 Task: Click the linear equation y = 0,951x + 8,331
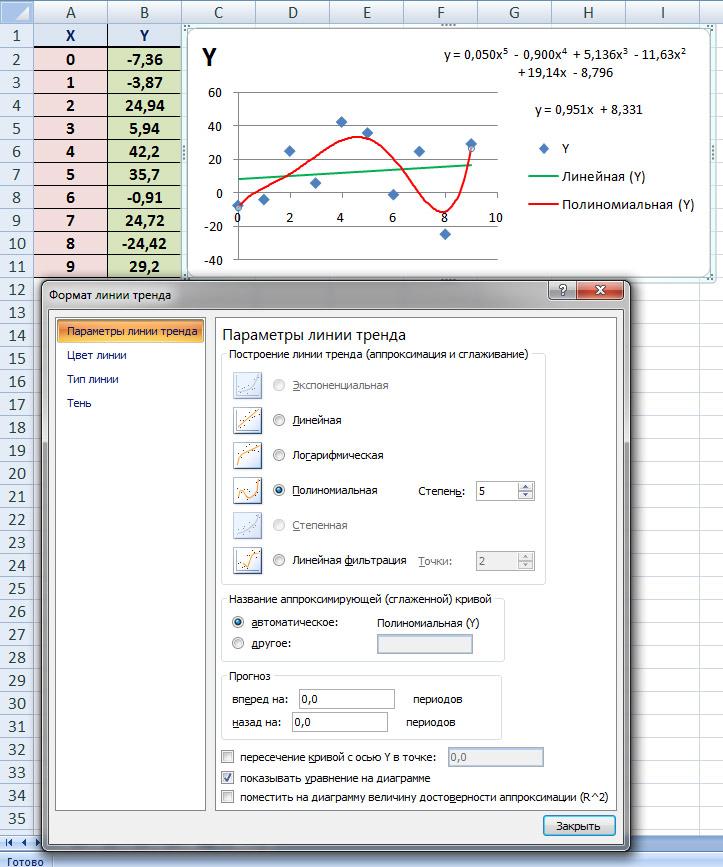(589, 109)
